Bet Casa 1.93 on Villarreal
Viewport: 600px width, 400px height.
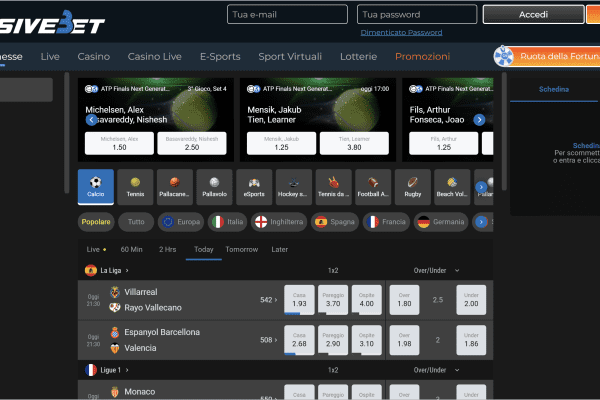tap(299, 300)
